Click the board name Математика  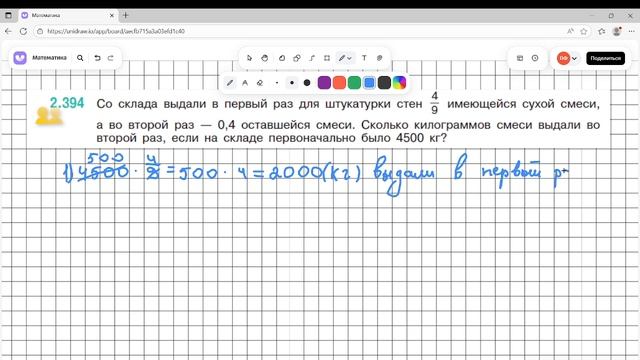(49, 58)
